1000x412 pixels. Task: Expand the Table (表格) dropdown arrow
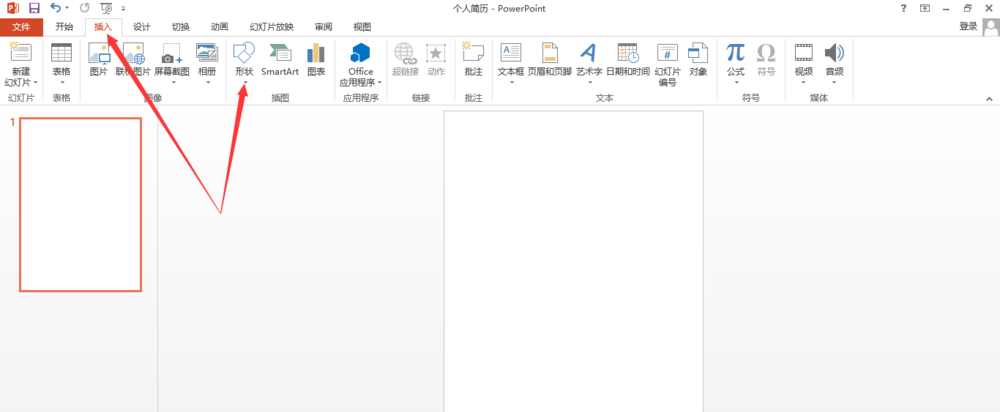pyautogui.click(x=61, y=82)
